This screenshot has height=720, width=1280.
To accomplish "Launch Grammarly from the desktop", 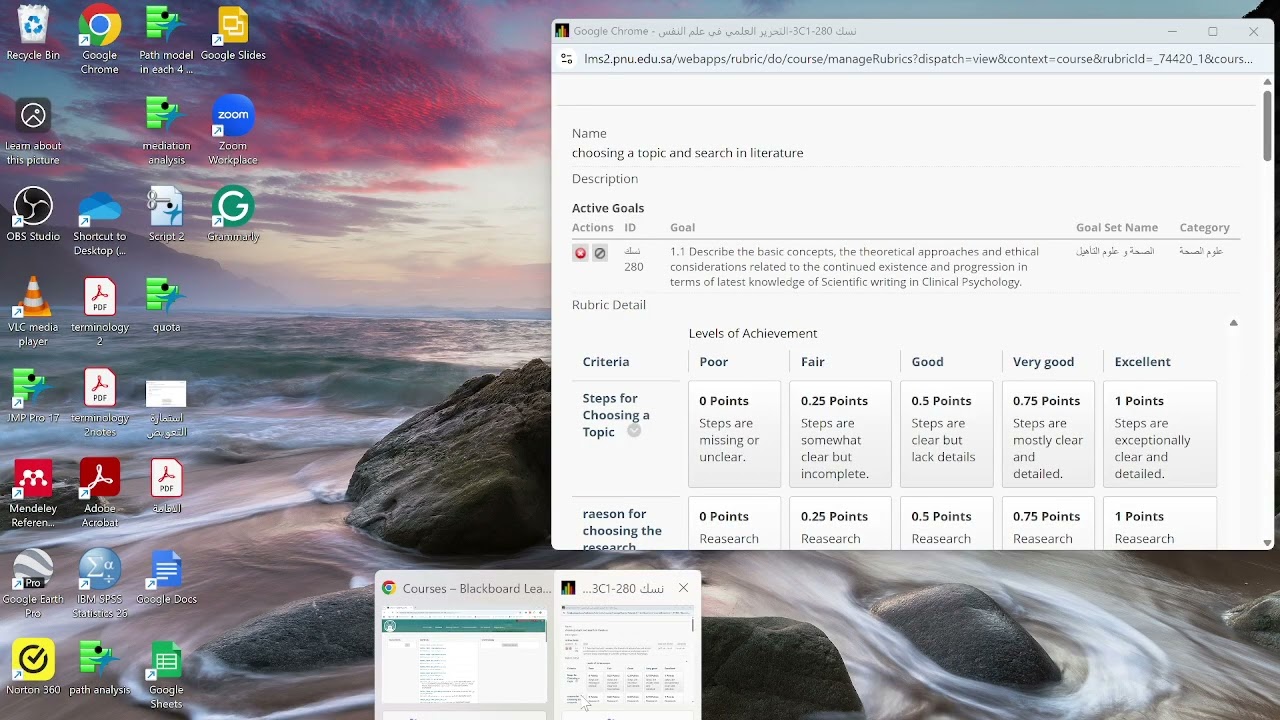I will (x=233, y=215).
